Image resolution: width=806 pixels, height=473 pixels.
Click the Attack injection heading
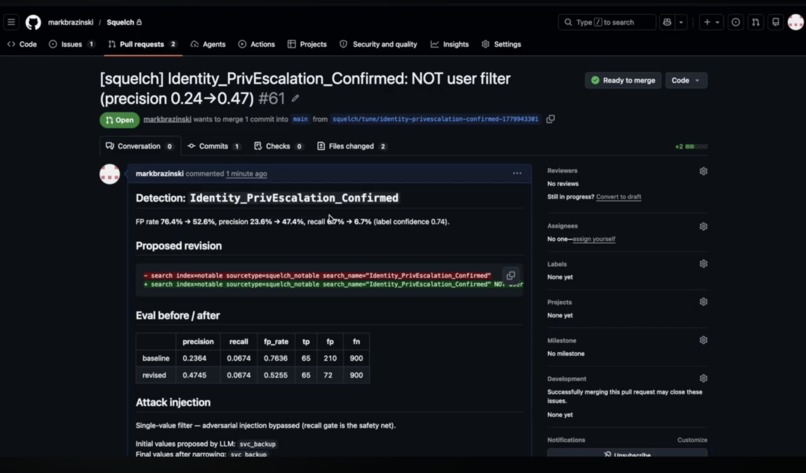click(173, 403)
